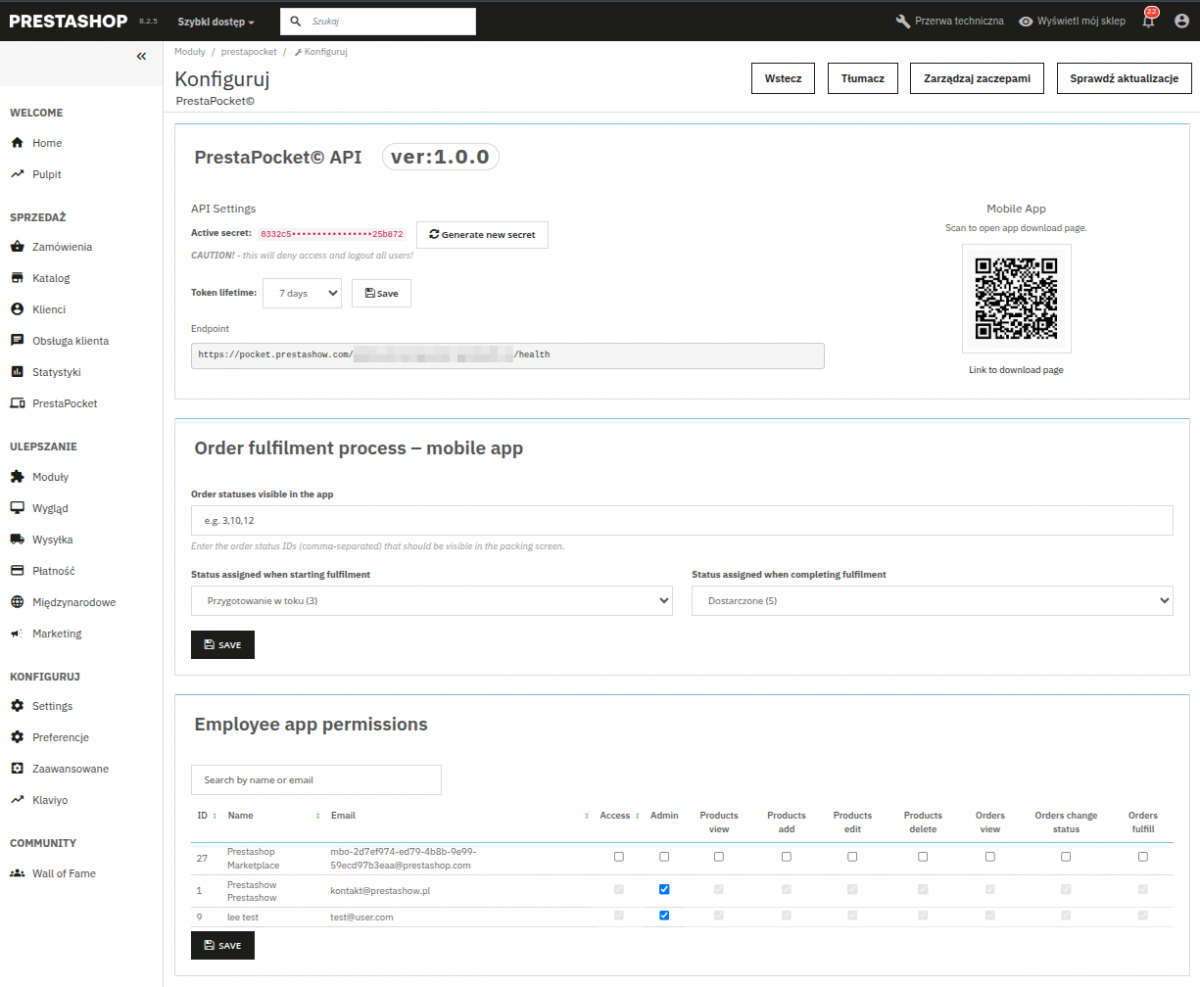Click the Zamówienia basket icon
Viewport: 1200px width, 987px height.
17,247
